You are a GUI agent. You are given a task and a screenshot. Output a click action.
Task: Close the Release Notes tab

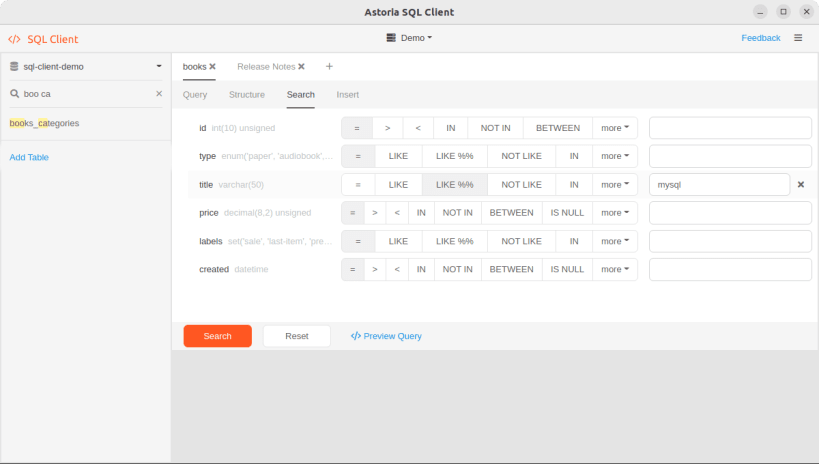301,66
